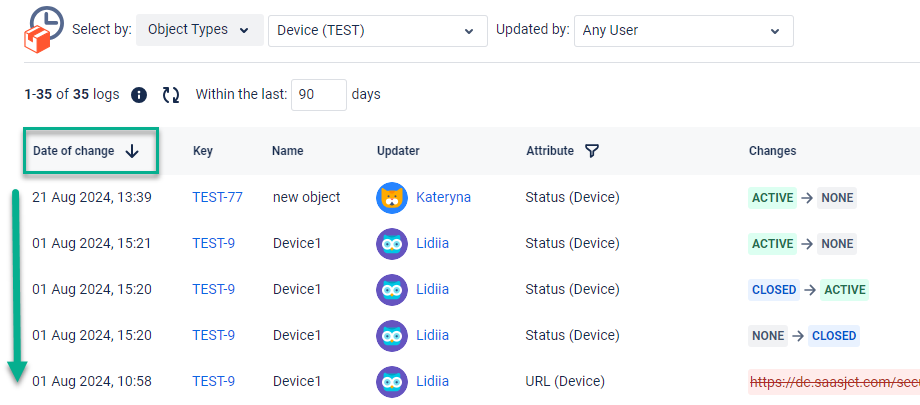
Task: Click the sort arrow on Date of change
Action: click(132, 151)
